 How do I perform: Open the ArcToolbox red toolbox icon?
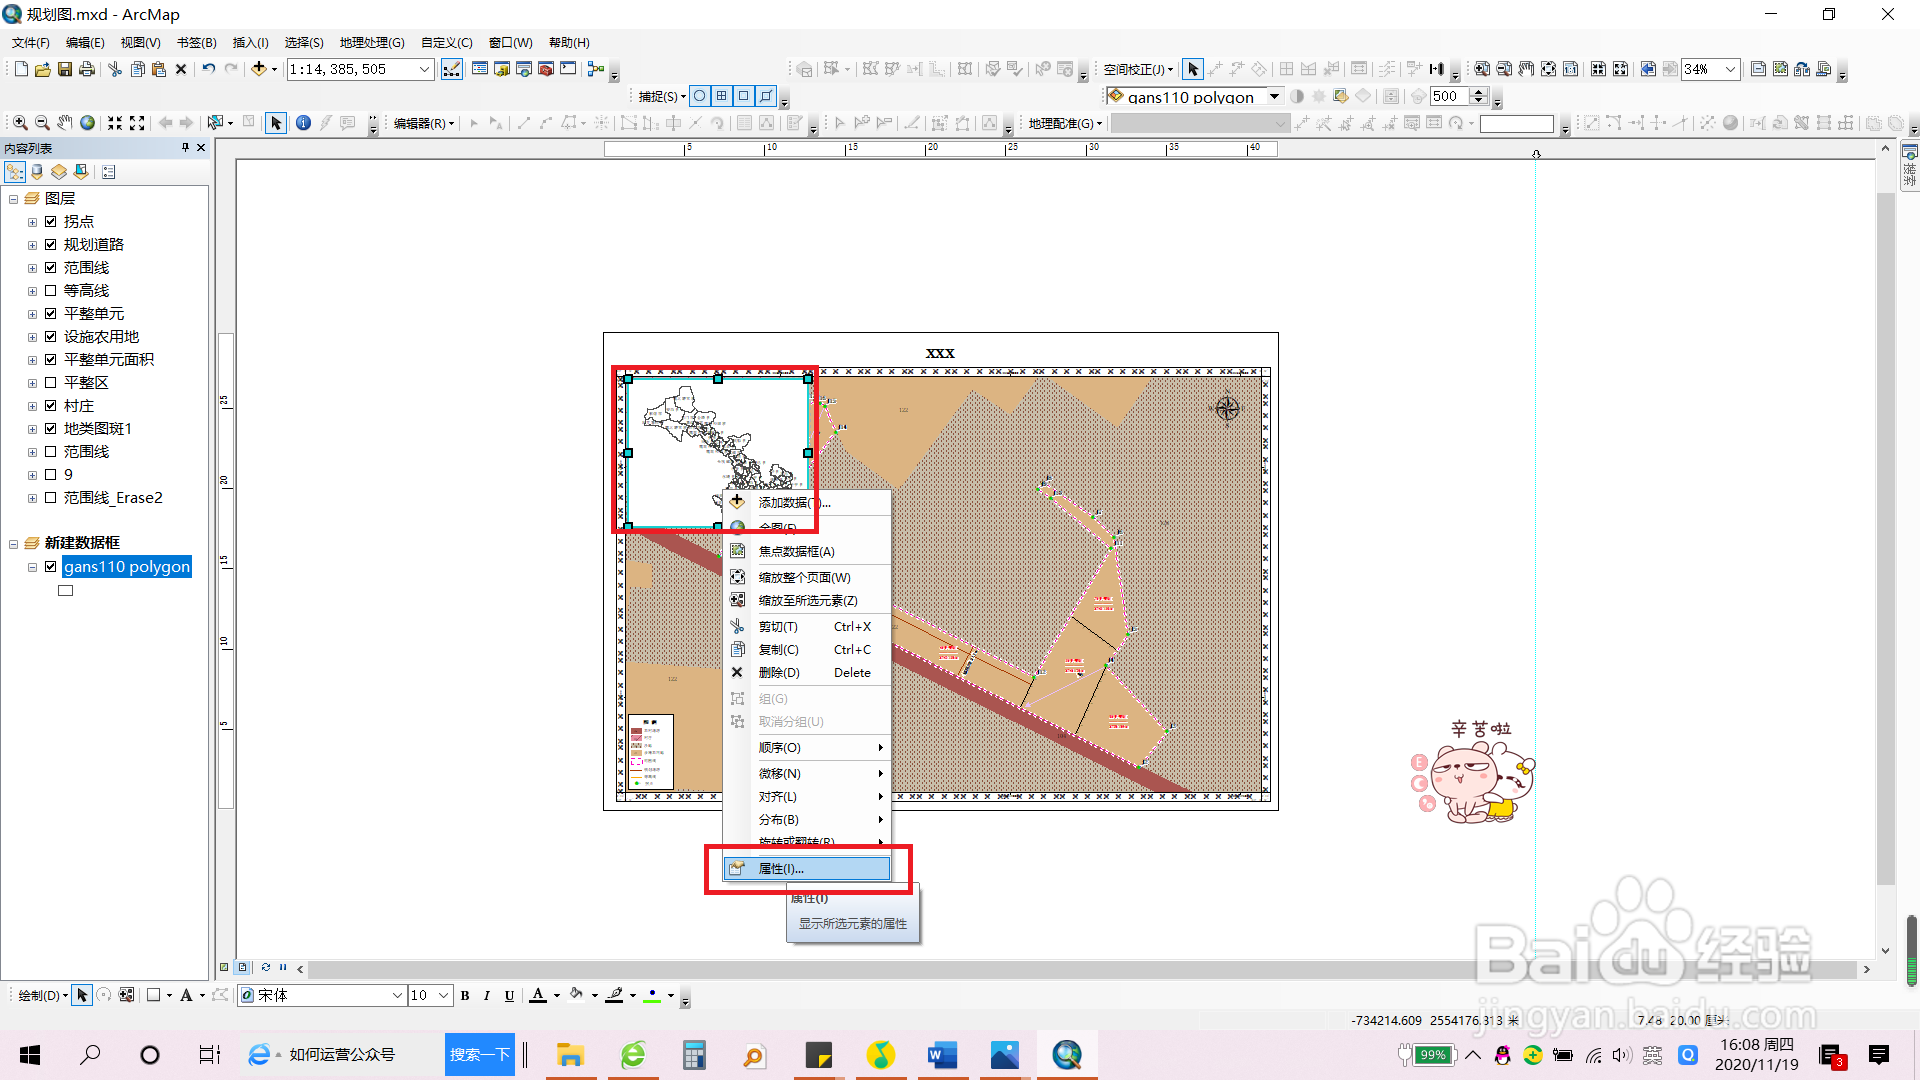pyautogui.click(x=546, y=69)
